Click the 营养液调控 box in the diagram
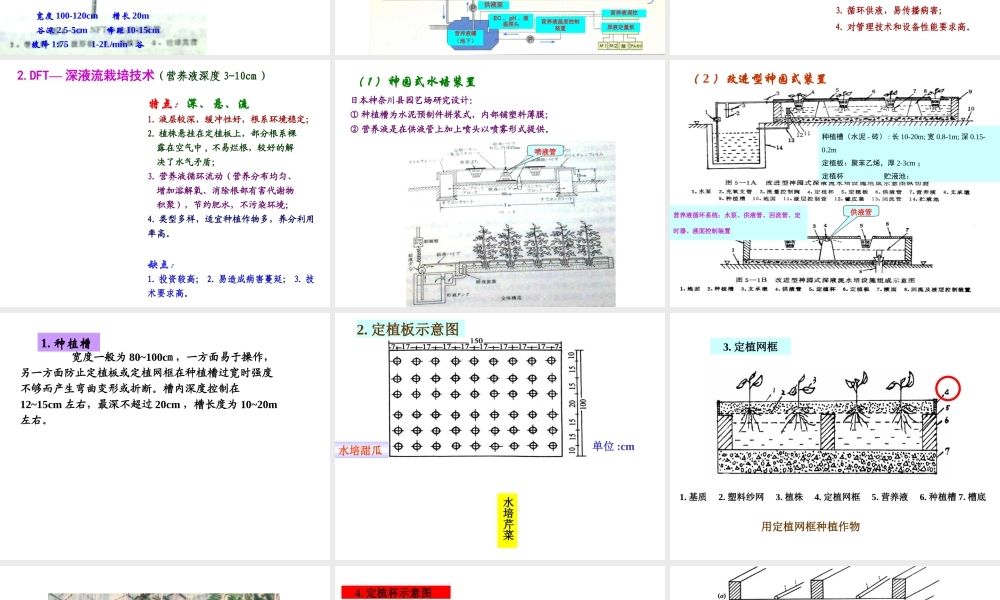Image resolution: width=1000 pixels, height=600 pixels. coord(624,11)
